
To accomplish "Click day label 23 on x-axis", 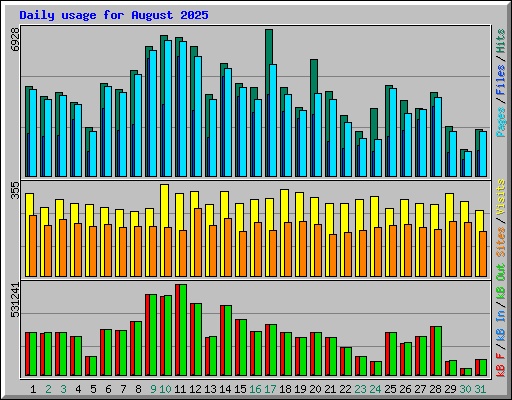I will pyautogui.click(x=360, y=389).
